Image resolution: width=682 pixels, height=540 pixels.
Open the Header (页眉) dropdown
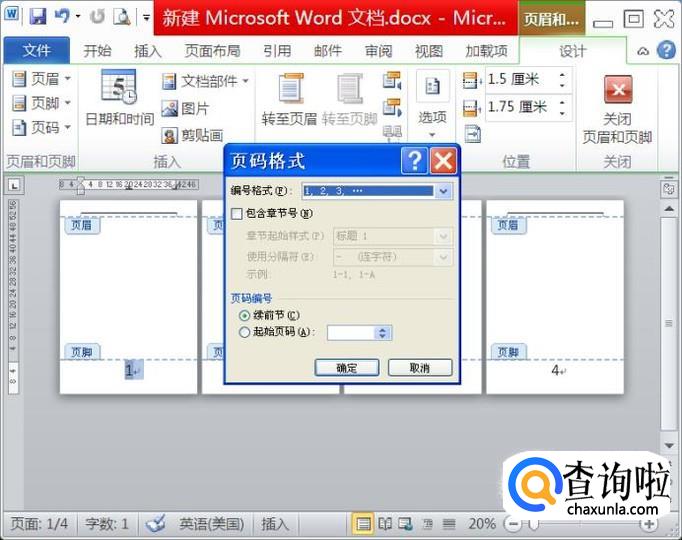(x=41, y=79)
